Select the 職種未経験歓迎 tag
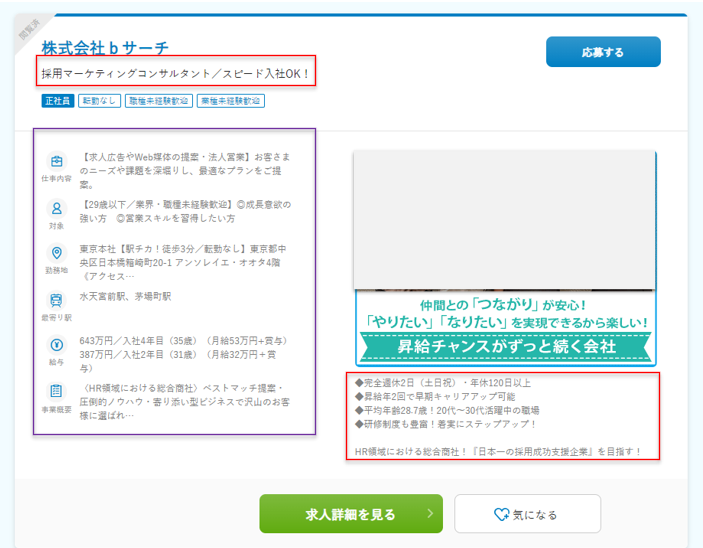Screen dimensions: 703x548 pyautogui.click(x=158, y=101)
